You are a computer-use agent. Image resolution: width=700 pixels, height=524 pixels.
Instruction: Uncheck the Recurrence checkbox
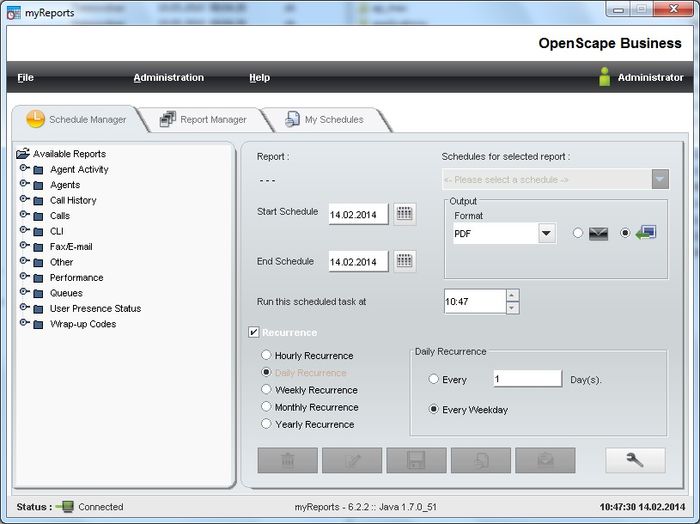pos(254,332)
